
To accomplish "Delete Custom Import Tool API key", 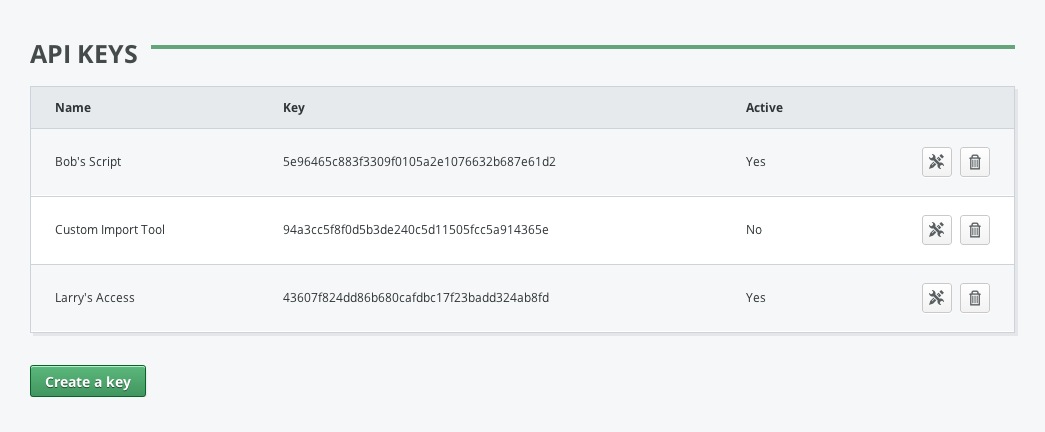I will click(975, 230).
